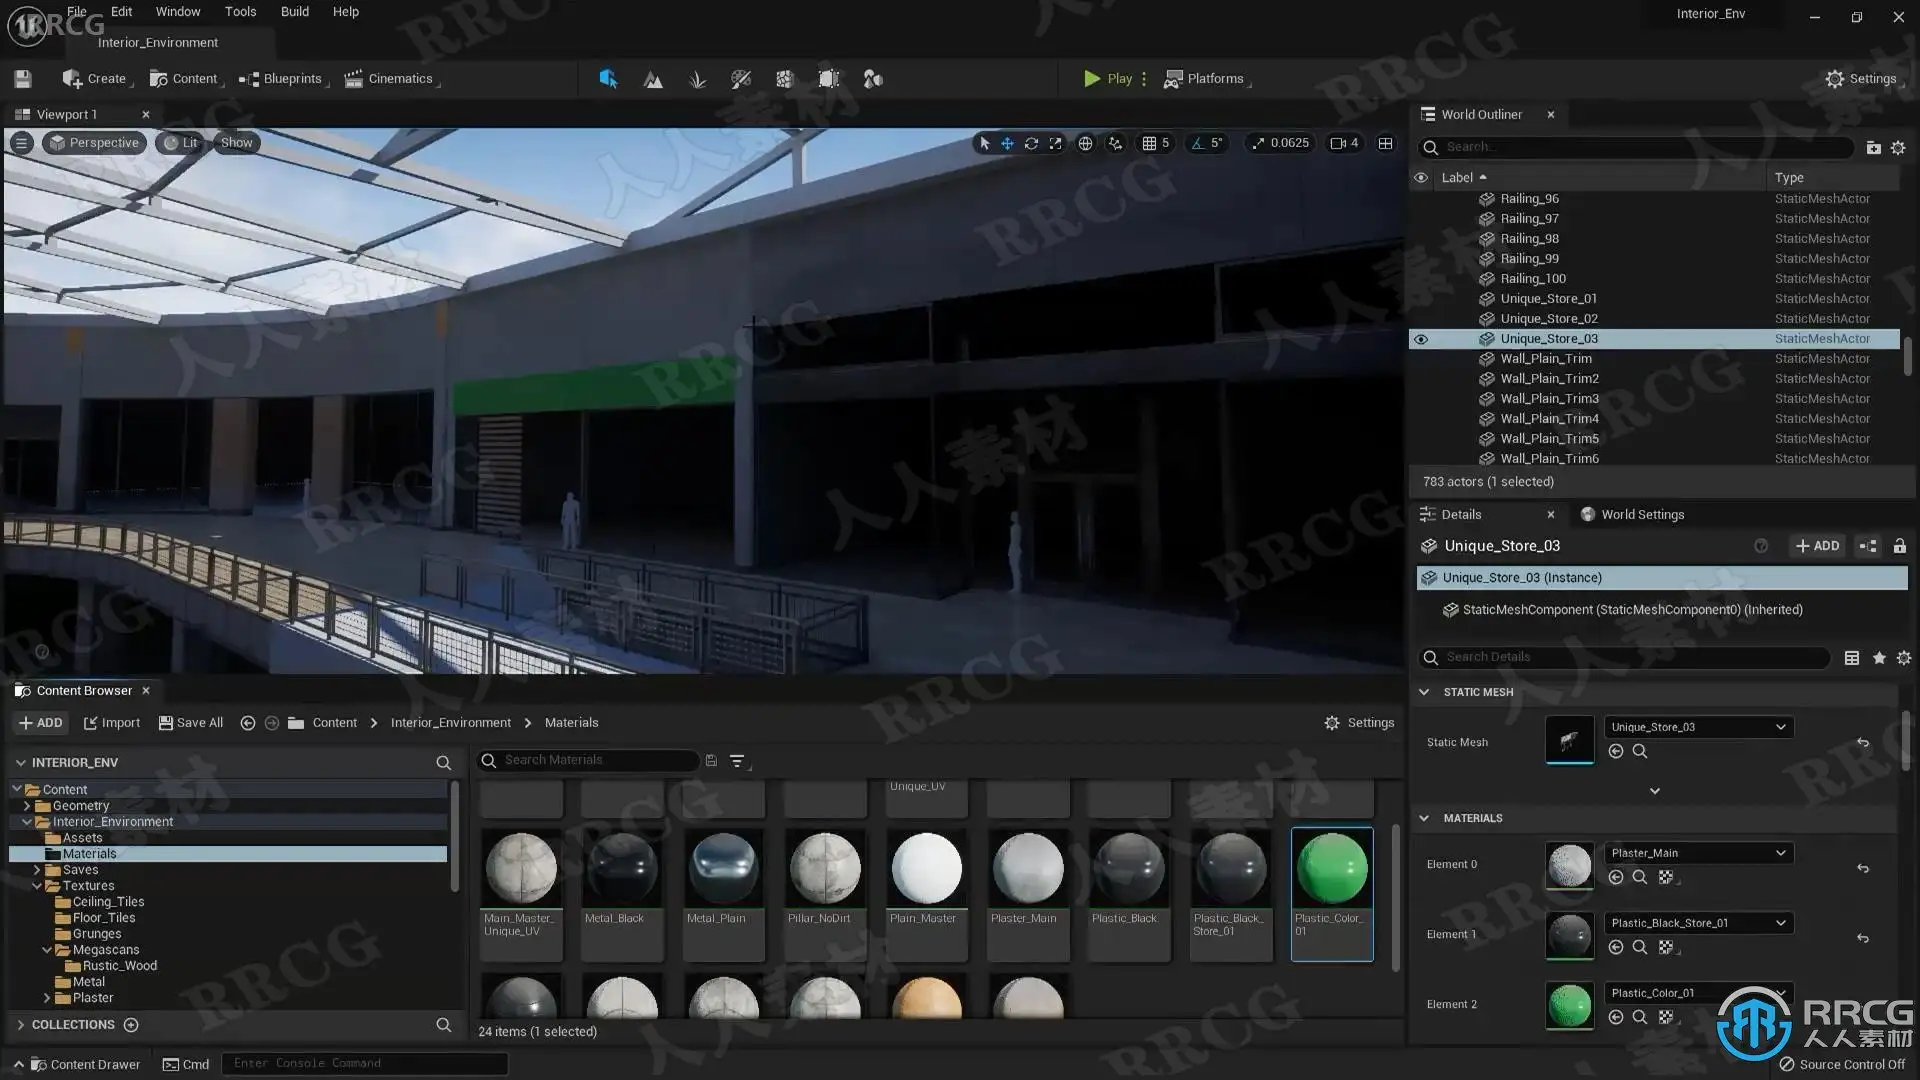This screenshot has height=1080, width=1920.
Task: Lock the Details panel selection
Action: (1899, 546)
